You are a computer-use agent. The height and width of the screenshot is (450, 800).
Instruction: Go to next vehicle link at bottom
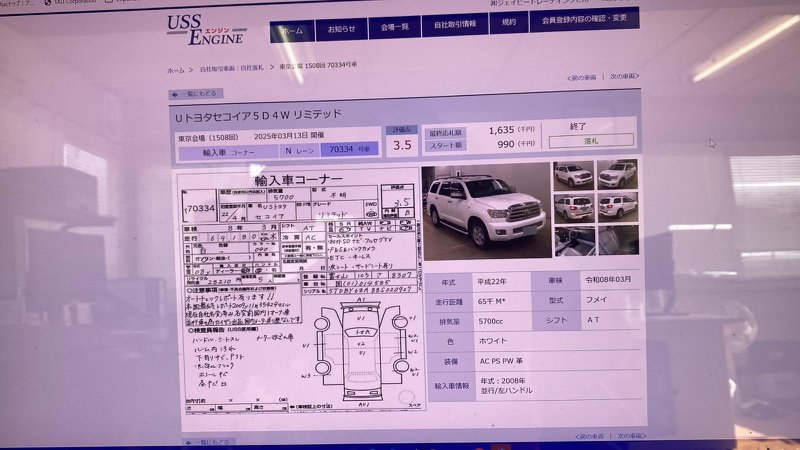tap(632, 436)
